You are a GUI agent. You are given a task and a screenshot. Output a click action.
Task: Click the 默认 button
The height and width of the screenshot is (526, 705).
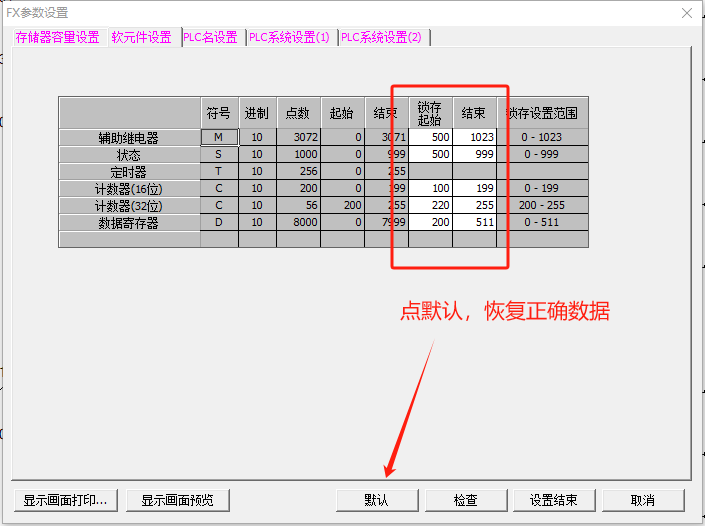click(x=376, y=500)
